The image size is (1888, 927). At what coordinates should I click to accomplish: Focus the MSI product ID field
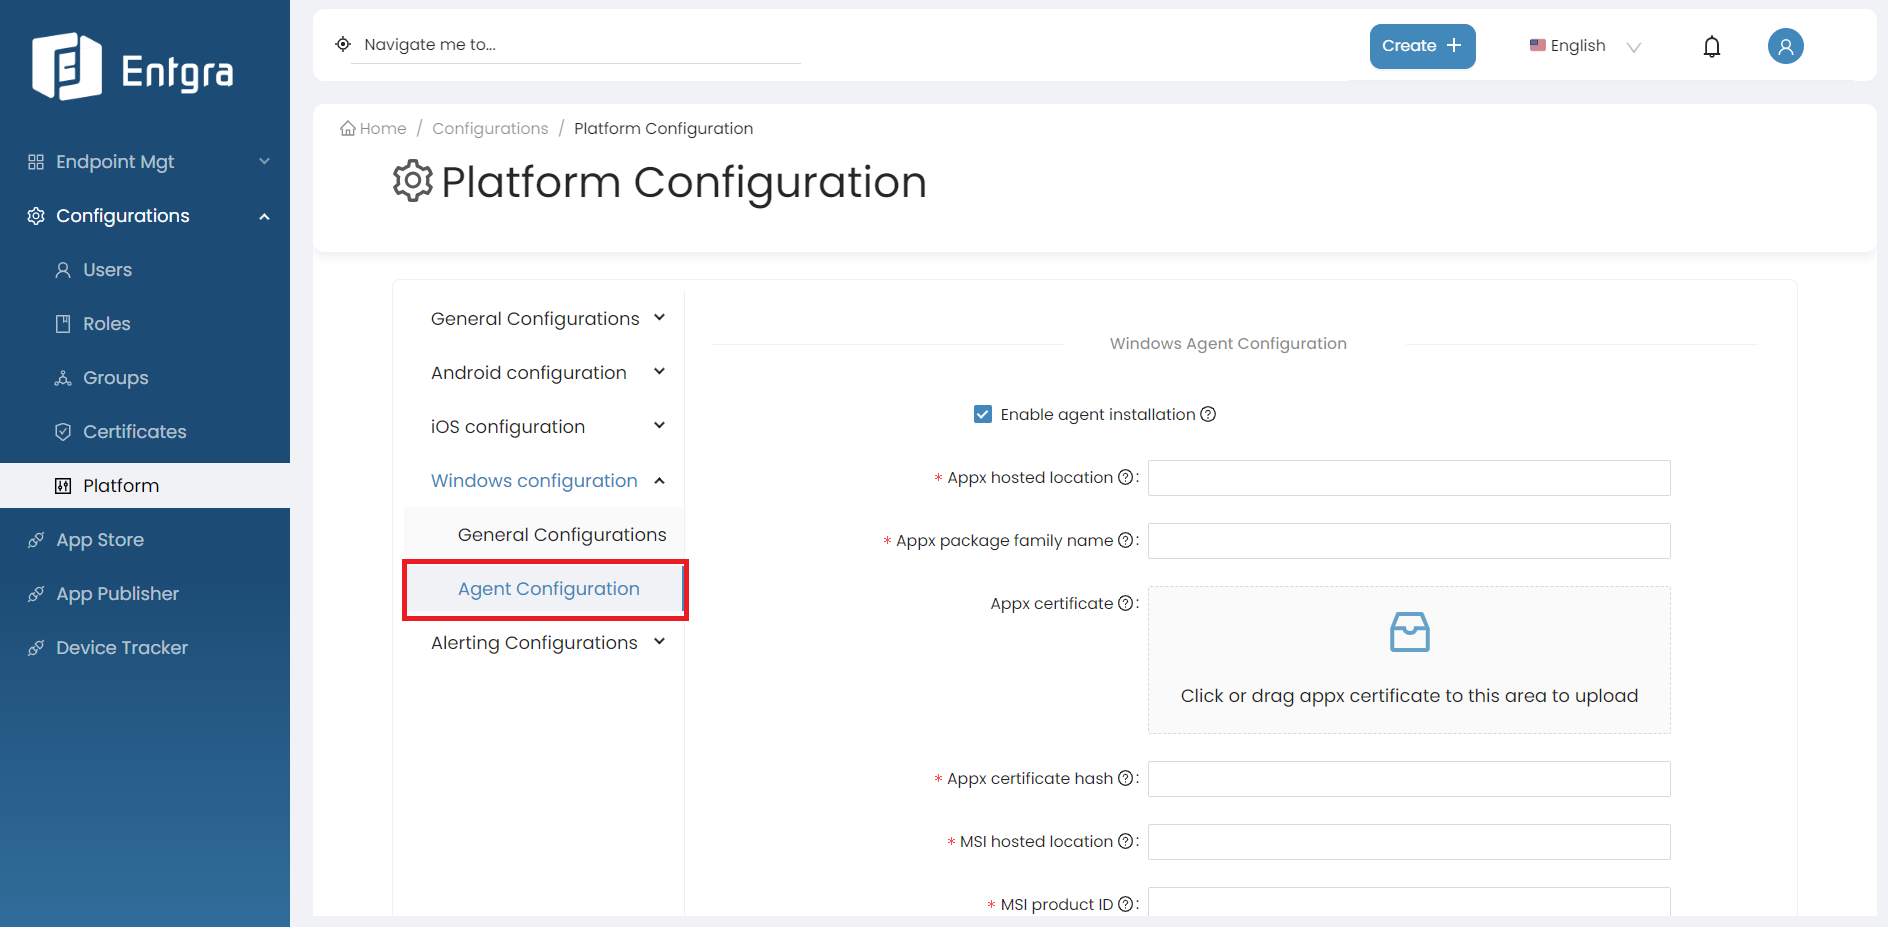(1409, 901)
